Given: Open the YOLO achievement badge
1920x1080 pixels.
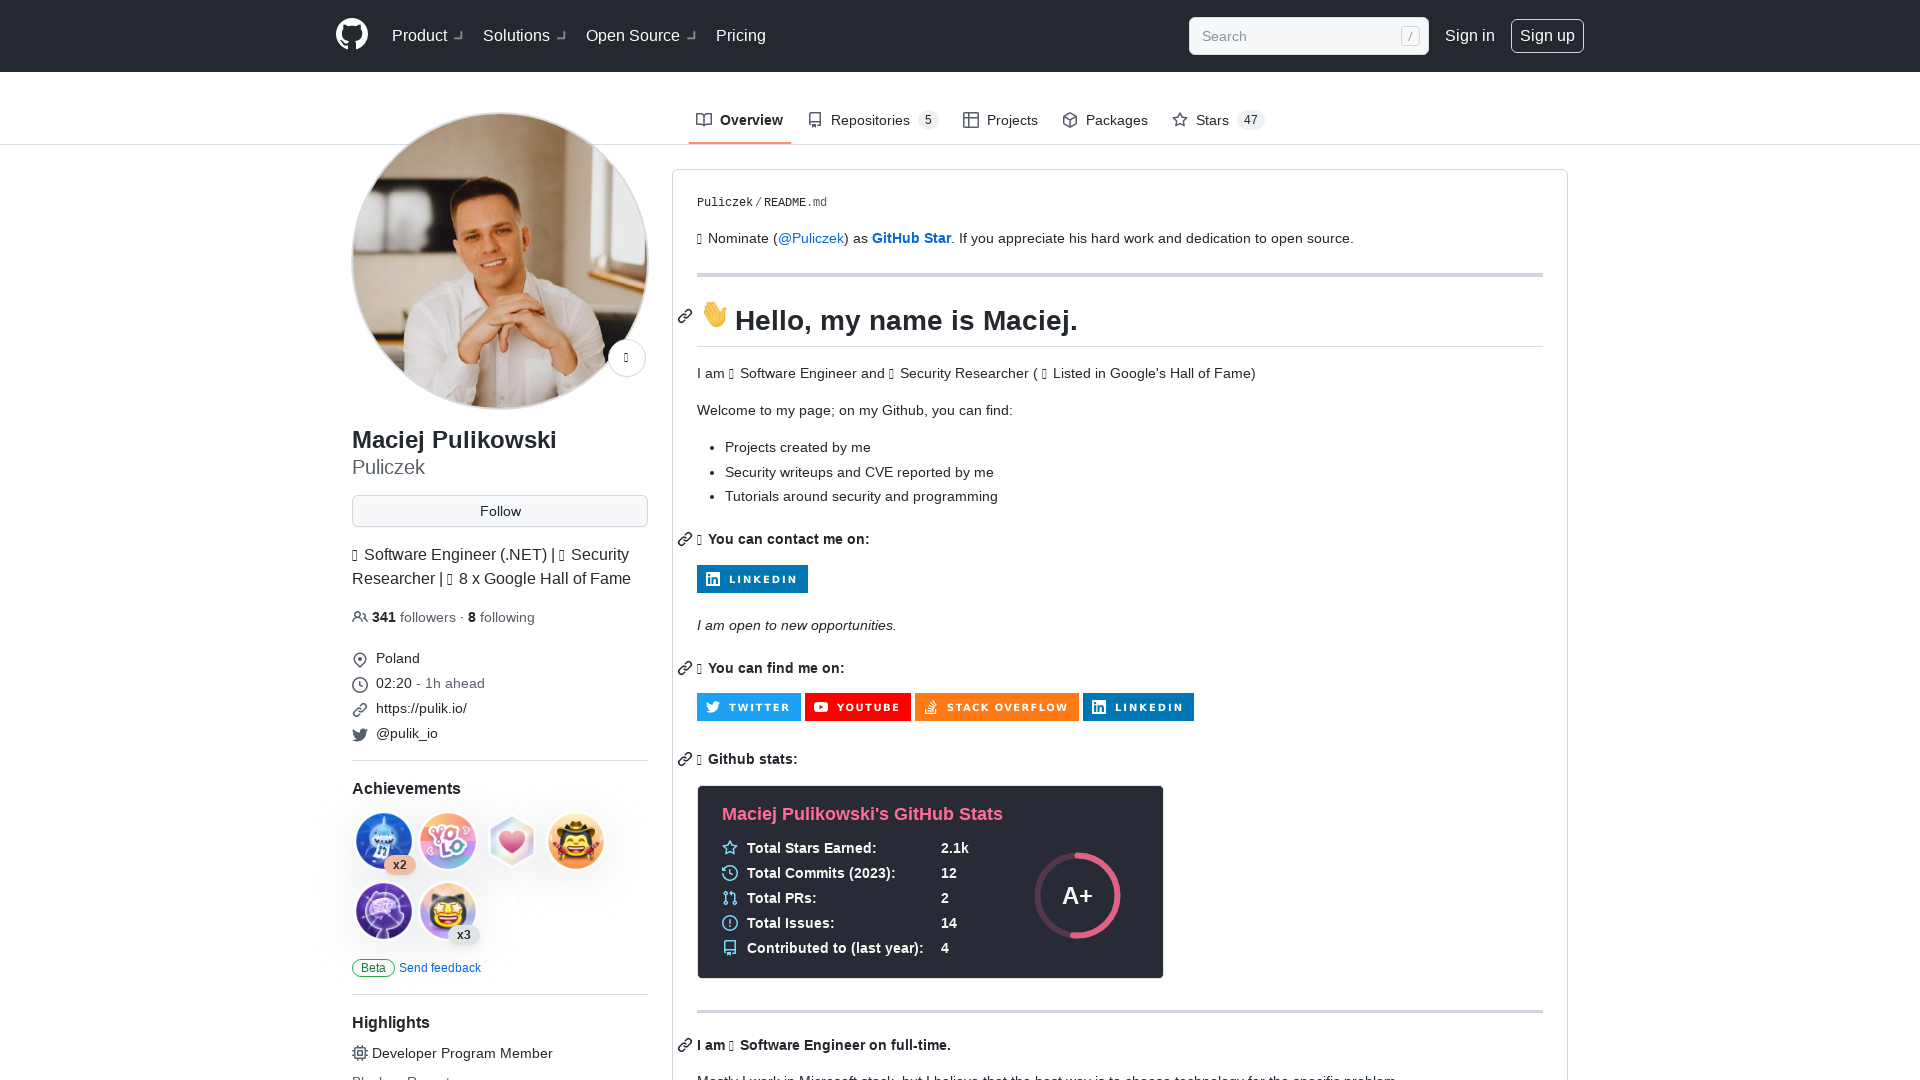Looking at the screenshot, I should [448, 841].
